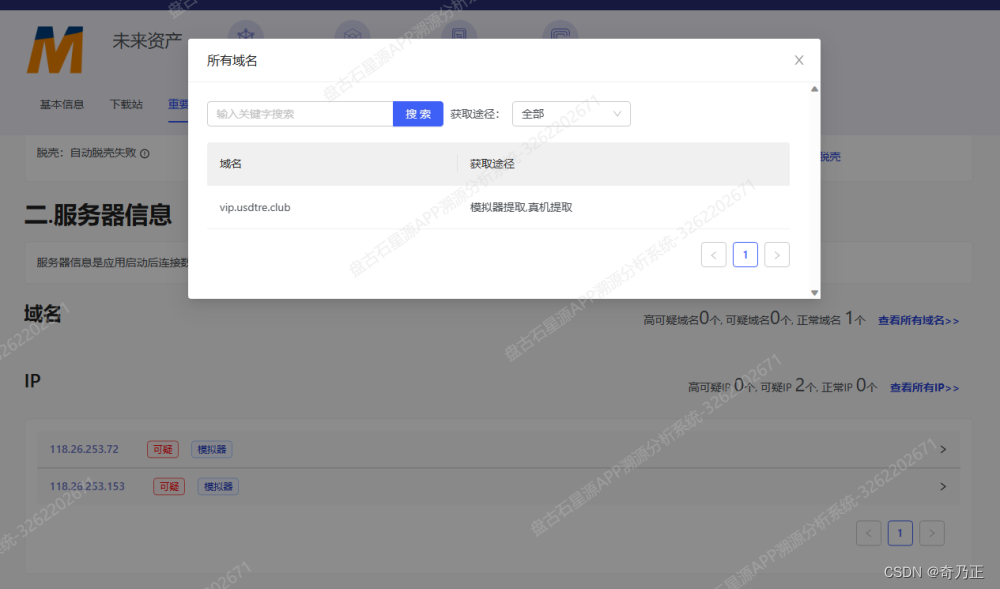The height and width of the screenshot is (589, 1000).
Task: Click the 获取途径 column header
Action: [492, 164]
